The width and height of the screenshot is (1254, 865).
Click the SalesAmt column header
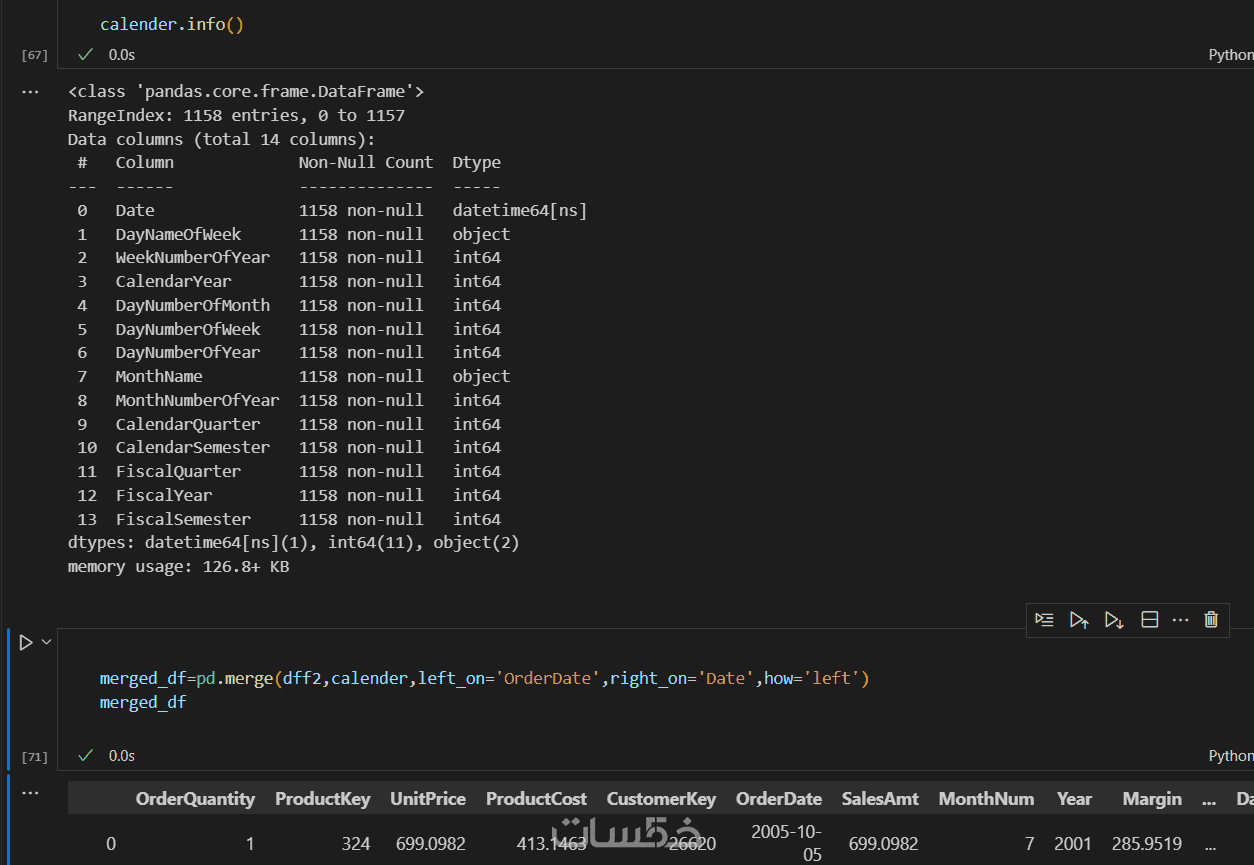click(880, 799)
